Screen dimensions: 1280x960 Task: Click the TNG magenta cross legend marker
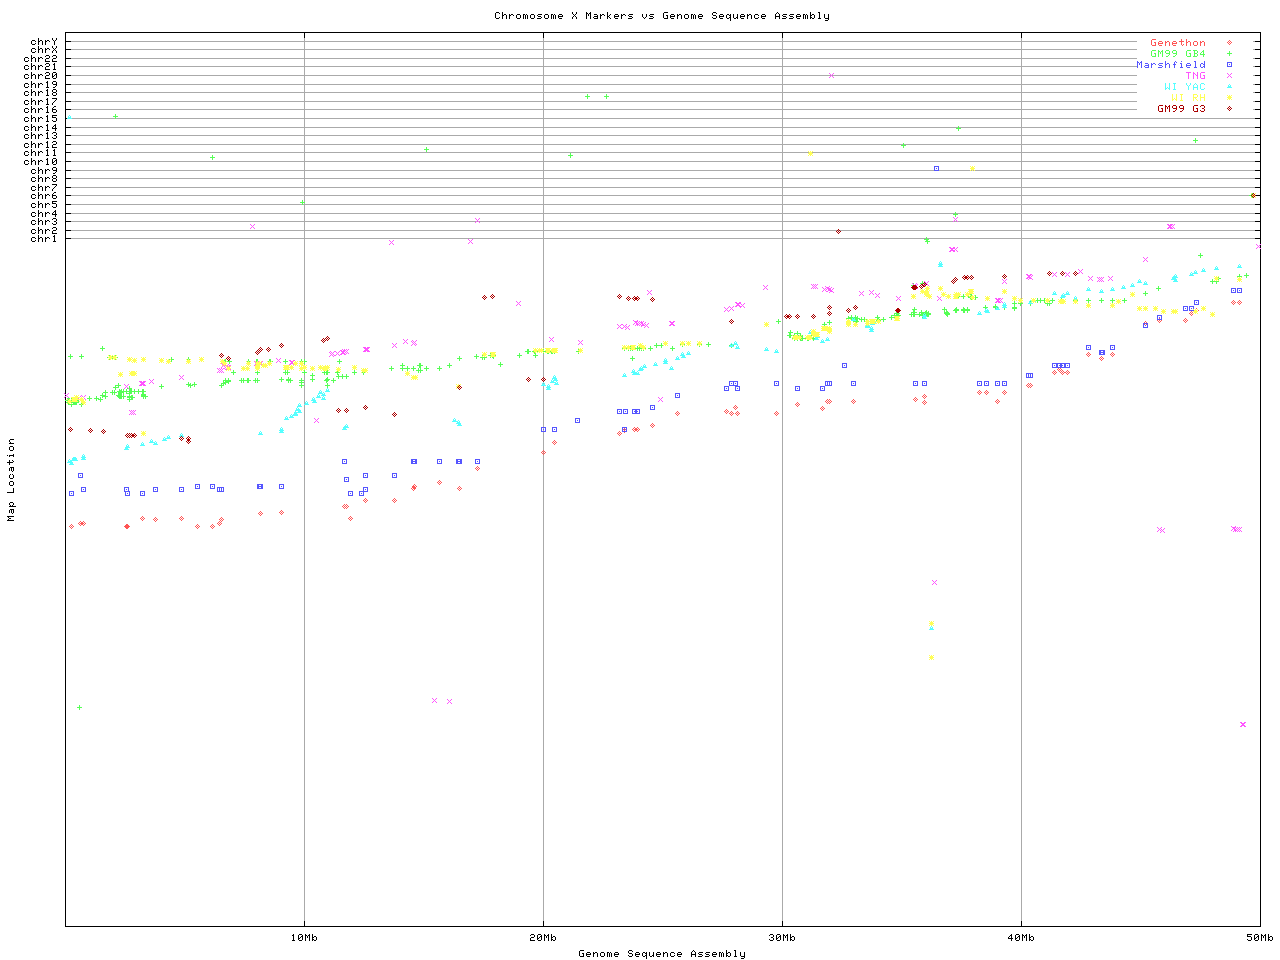(x=1229, y=76)
